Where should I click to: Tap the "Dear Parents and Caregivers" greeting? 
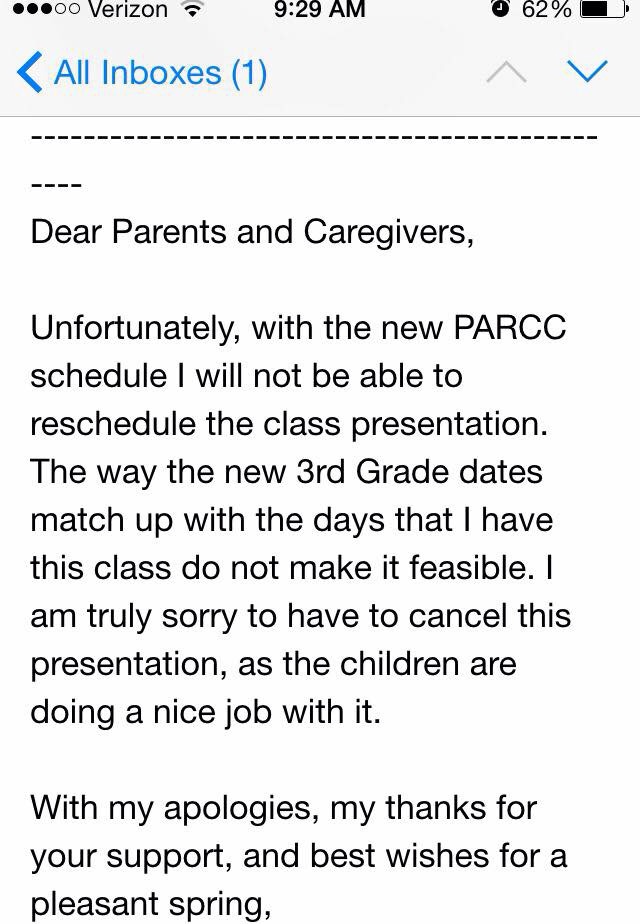coord(251,231)
